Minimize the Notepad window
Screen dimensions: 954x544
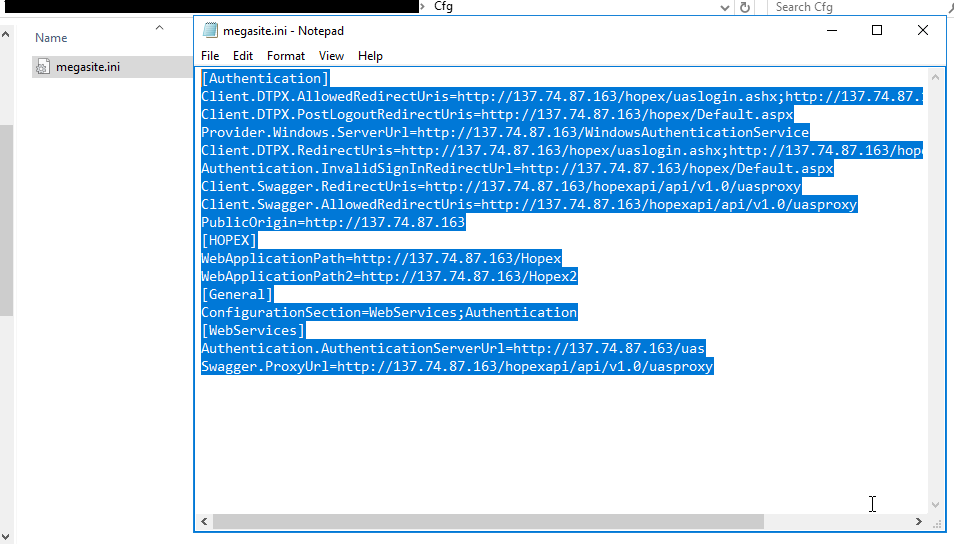pos(832,31)
